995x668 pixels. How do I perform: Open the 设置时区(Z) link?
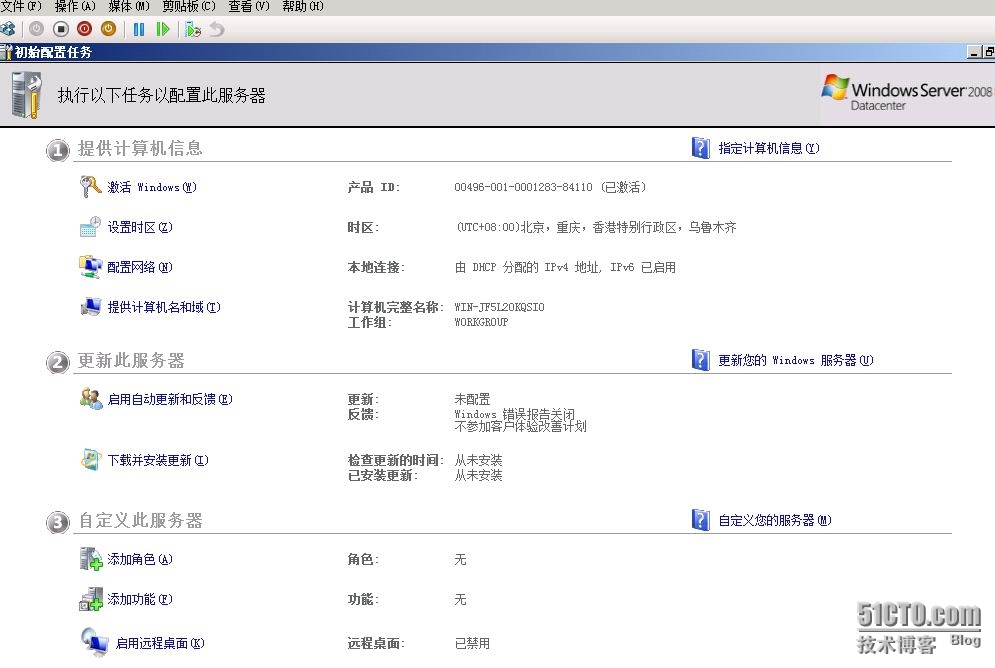point(140,227)
